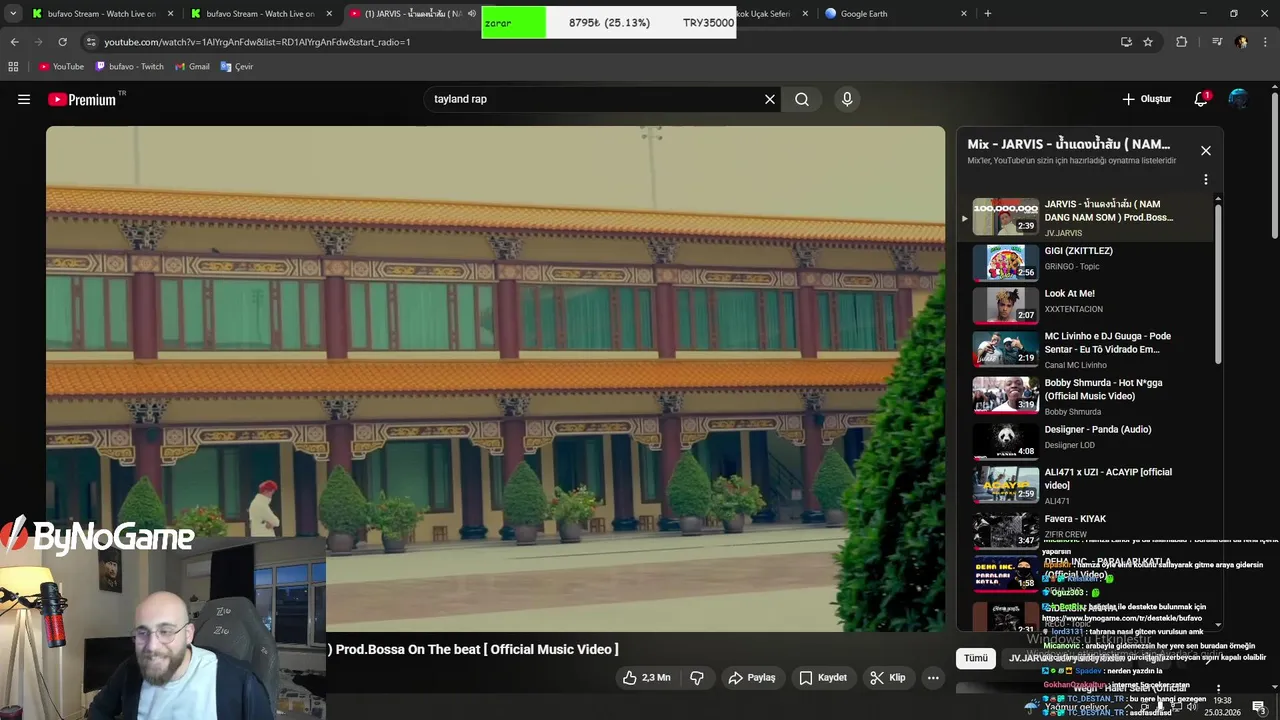
Task: Play MC Livinho e DJ Guuga track
Action: pyautogui.click(x=1087, y=349)
